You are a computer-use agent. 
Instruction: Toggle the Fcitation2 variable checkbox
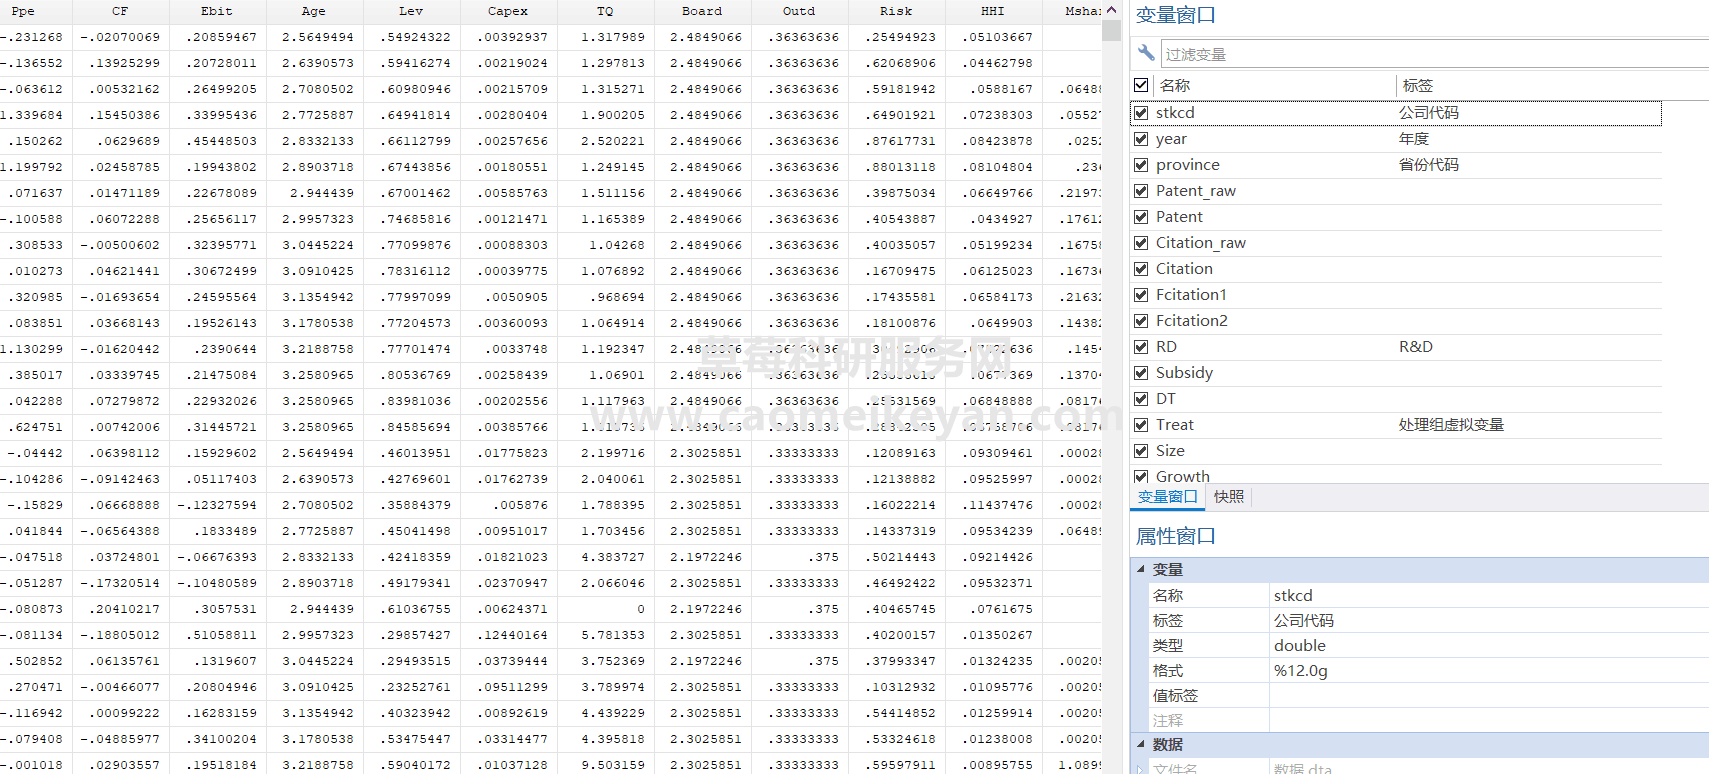[1141, 321]
